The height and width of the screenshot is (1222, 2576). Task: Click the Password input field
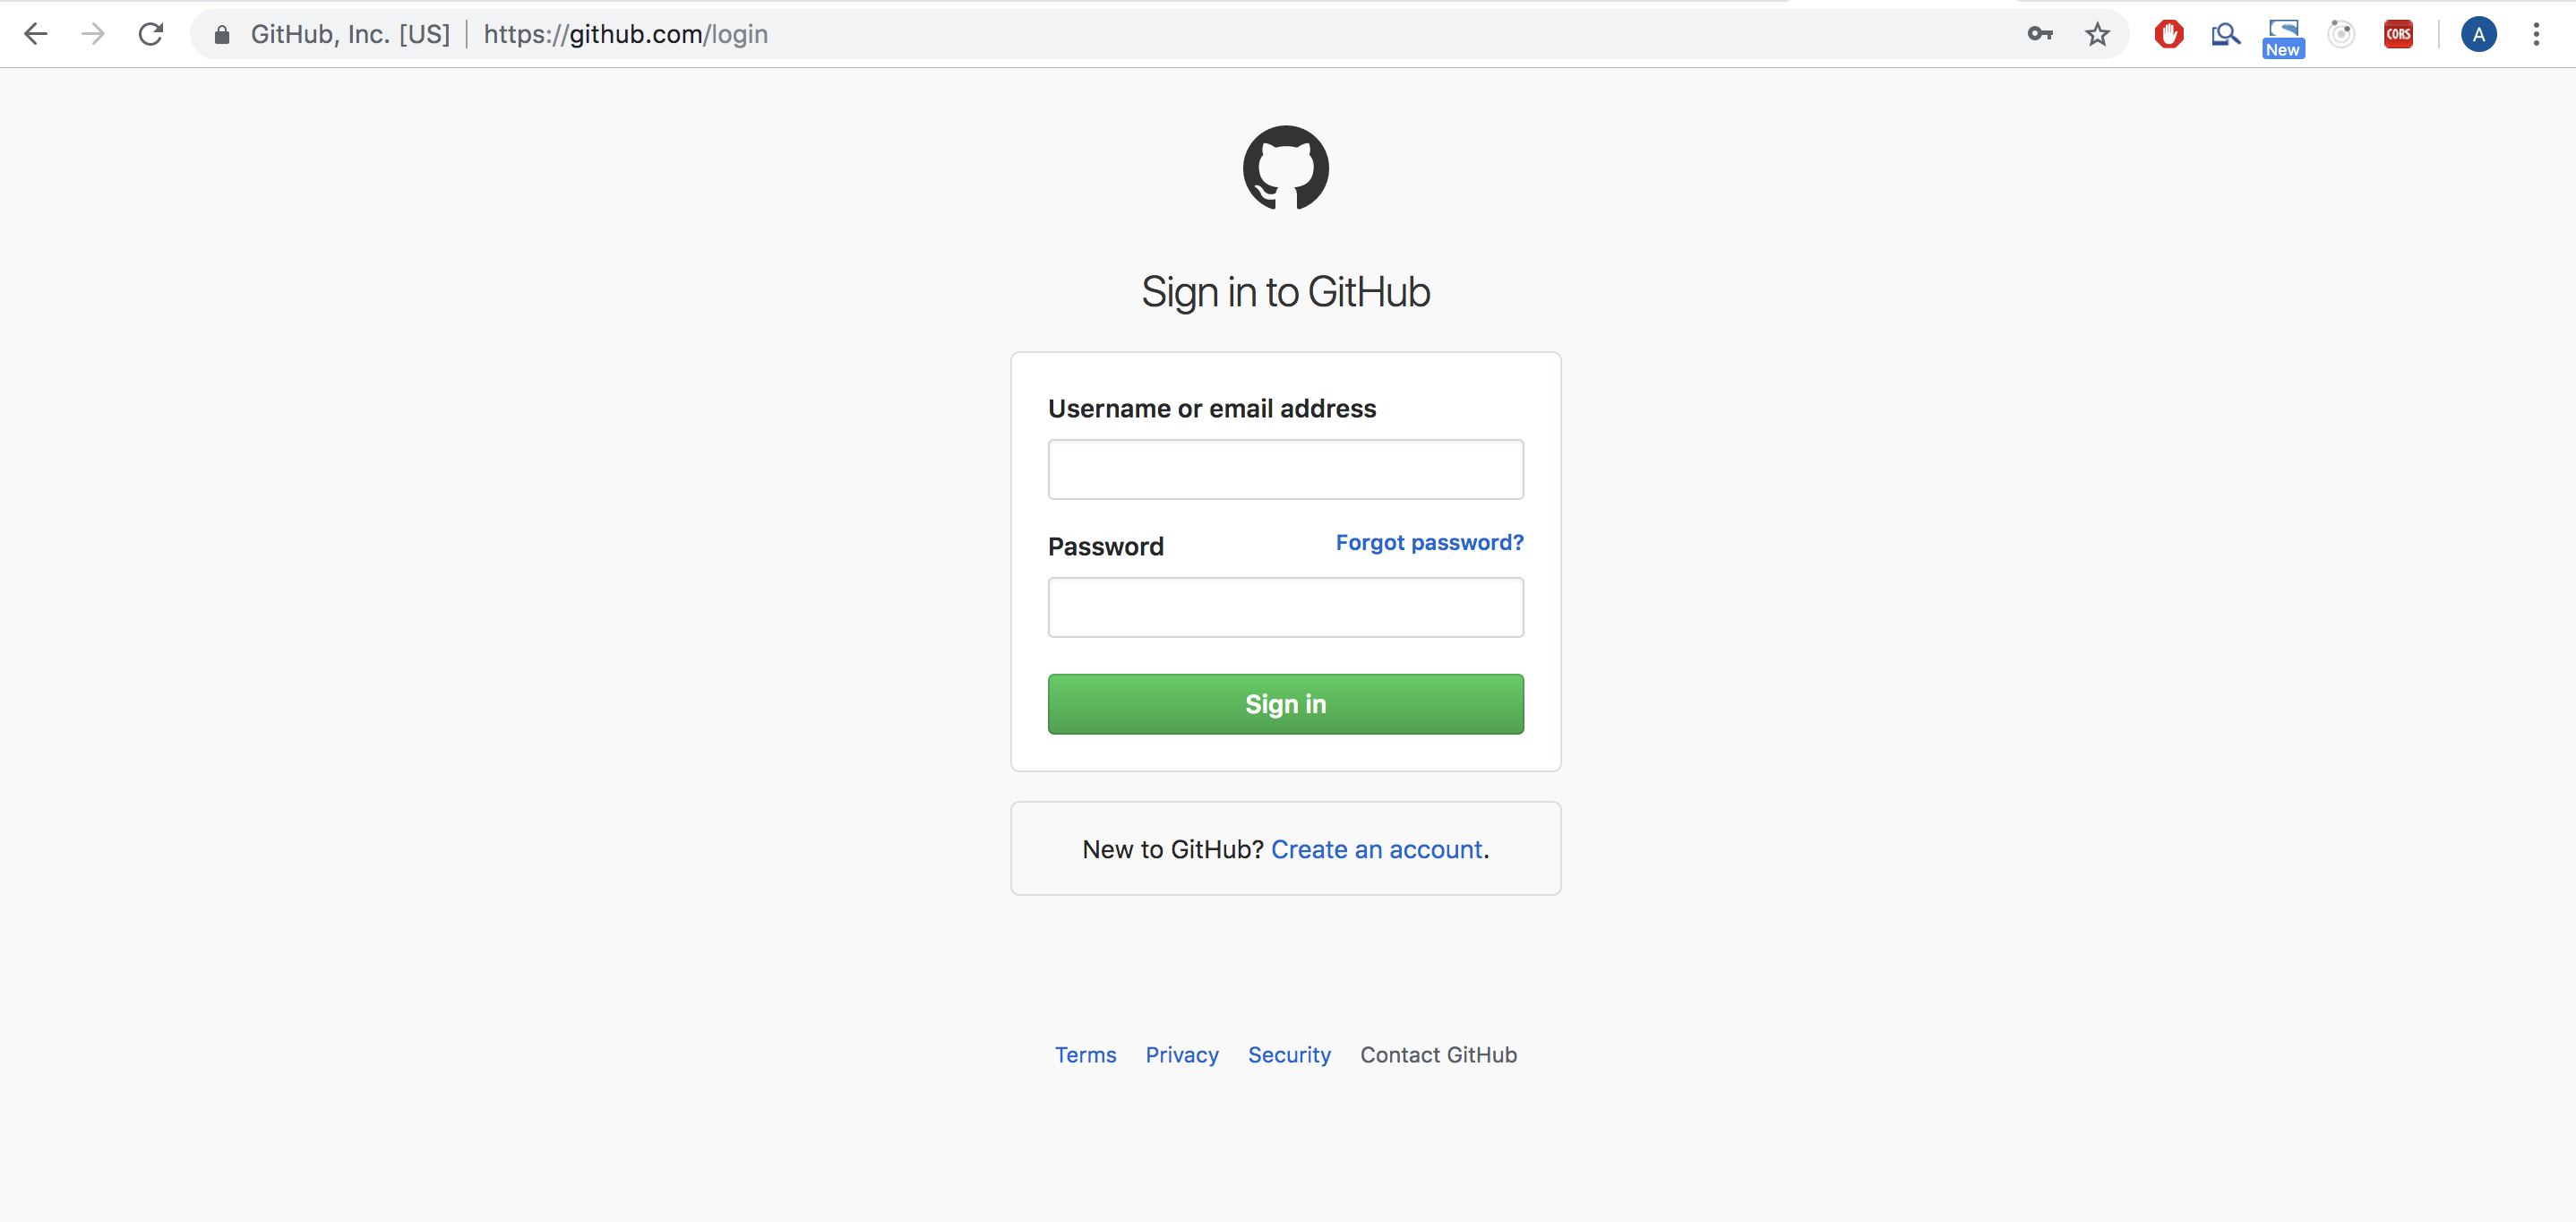[1286, 606]
